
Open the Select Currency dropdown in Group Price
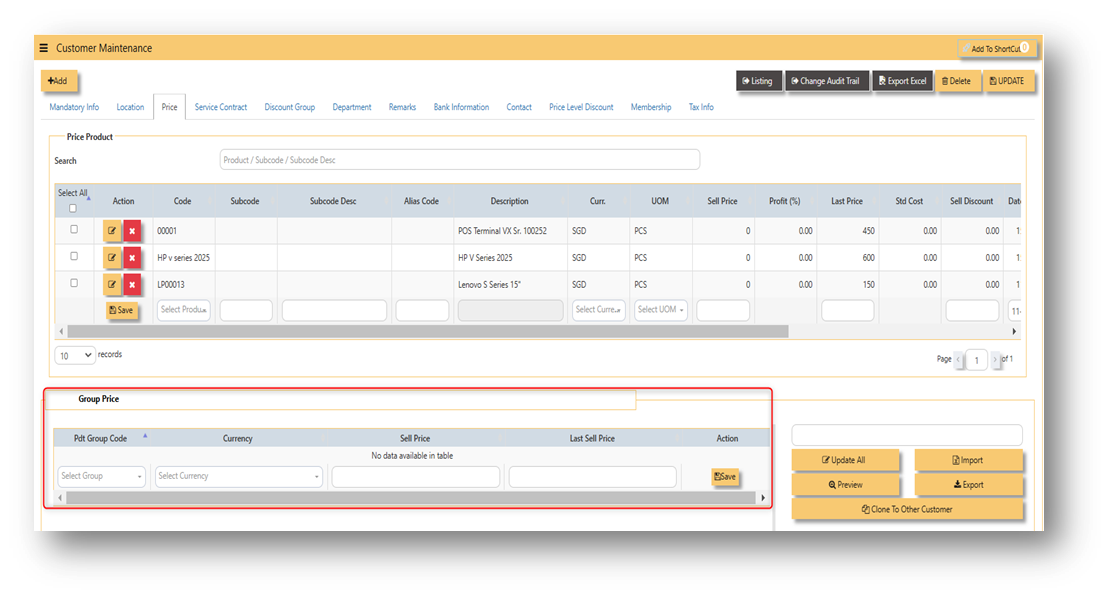click(239, 477)
